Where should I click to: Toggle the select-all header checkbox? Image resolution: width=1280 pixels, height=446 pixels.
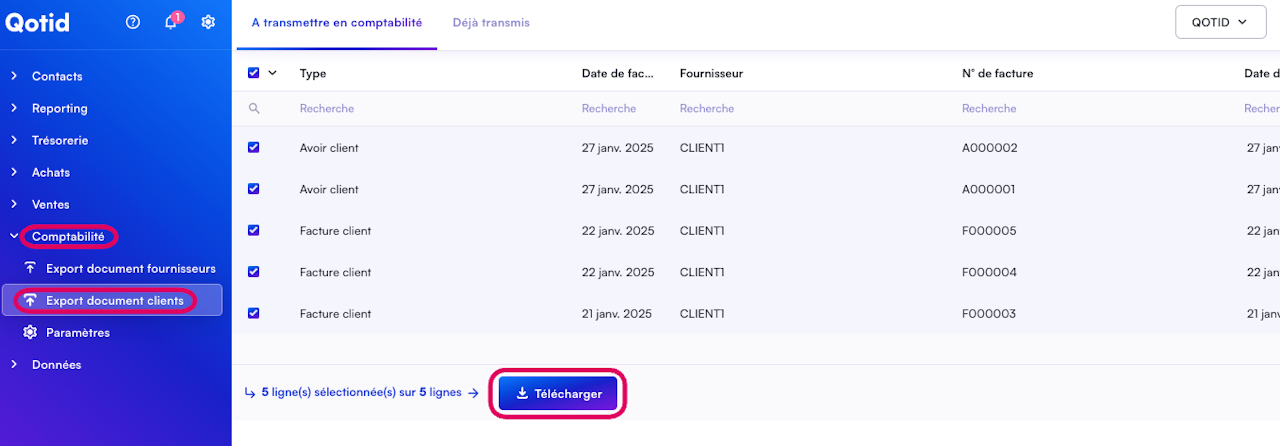(x=253, y=73)
